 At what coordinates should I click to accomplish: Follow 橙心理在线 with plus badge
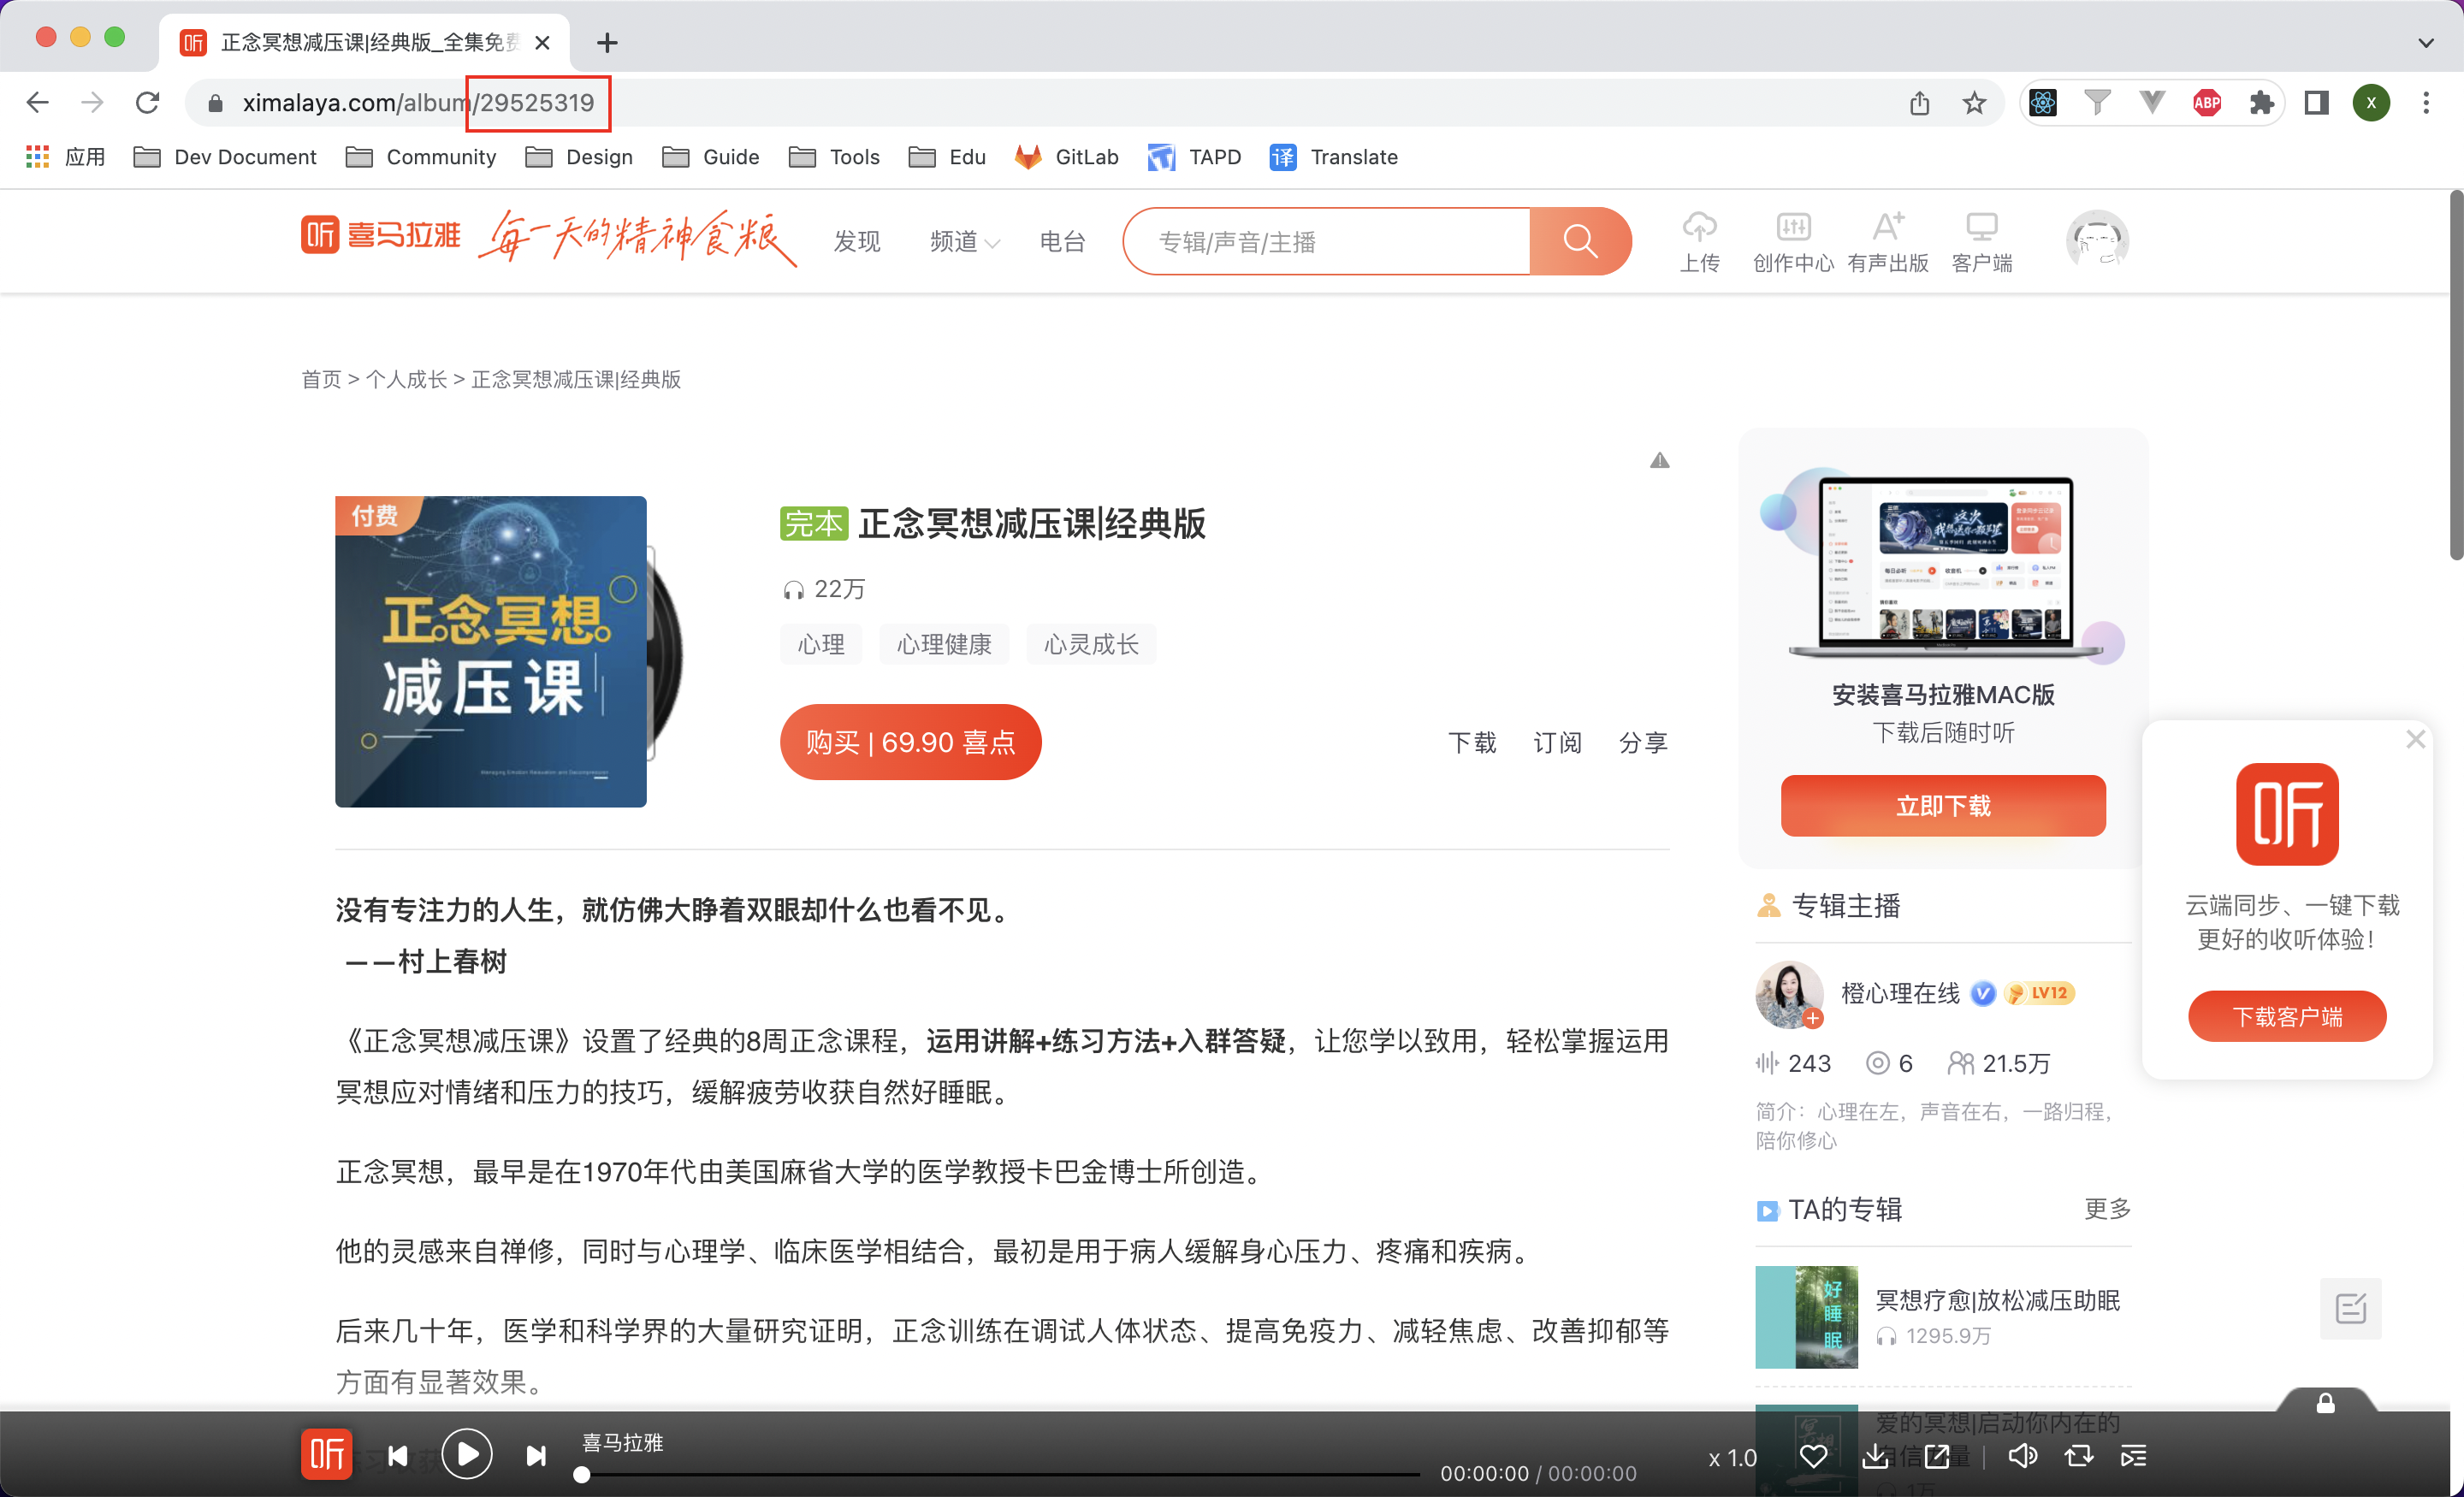pos(1813,1019)
